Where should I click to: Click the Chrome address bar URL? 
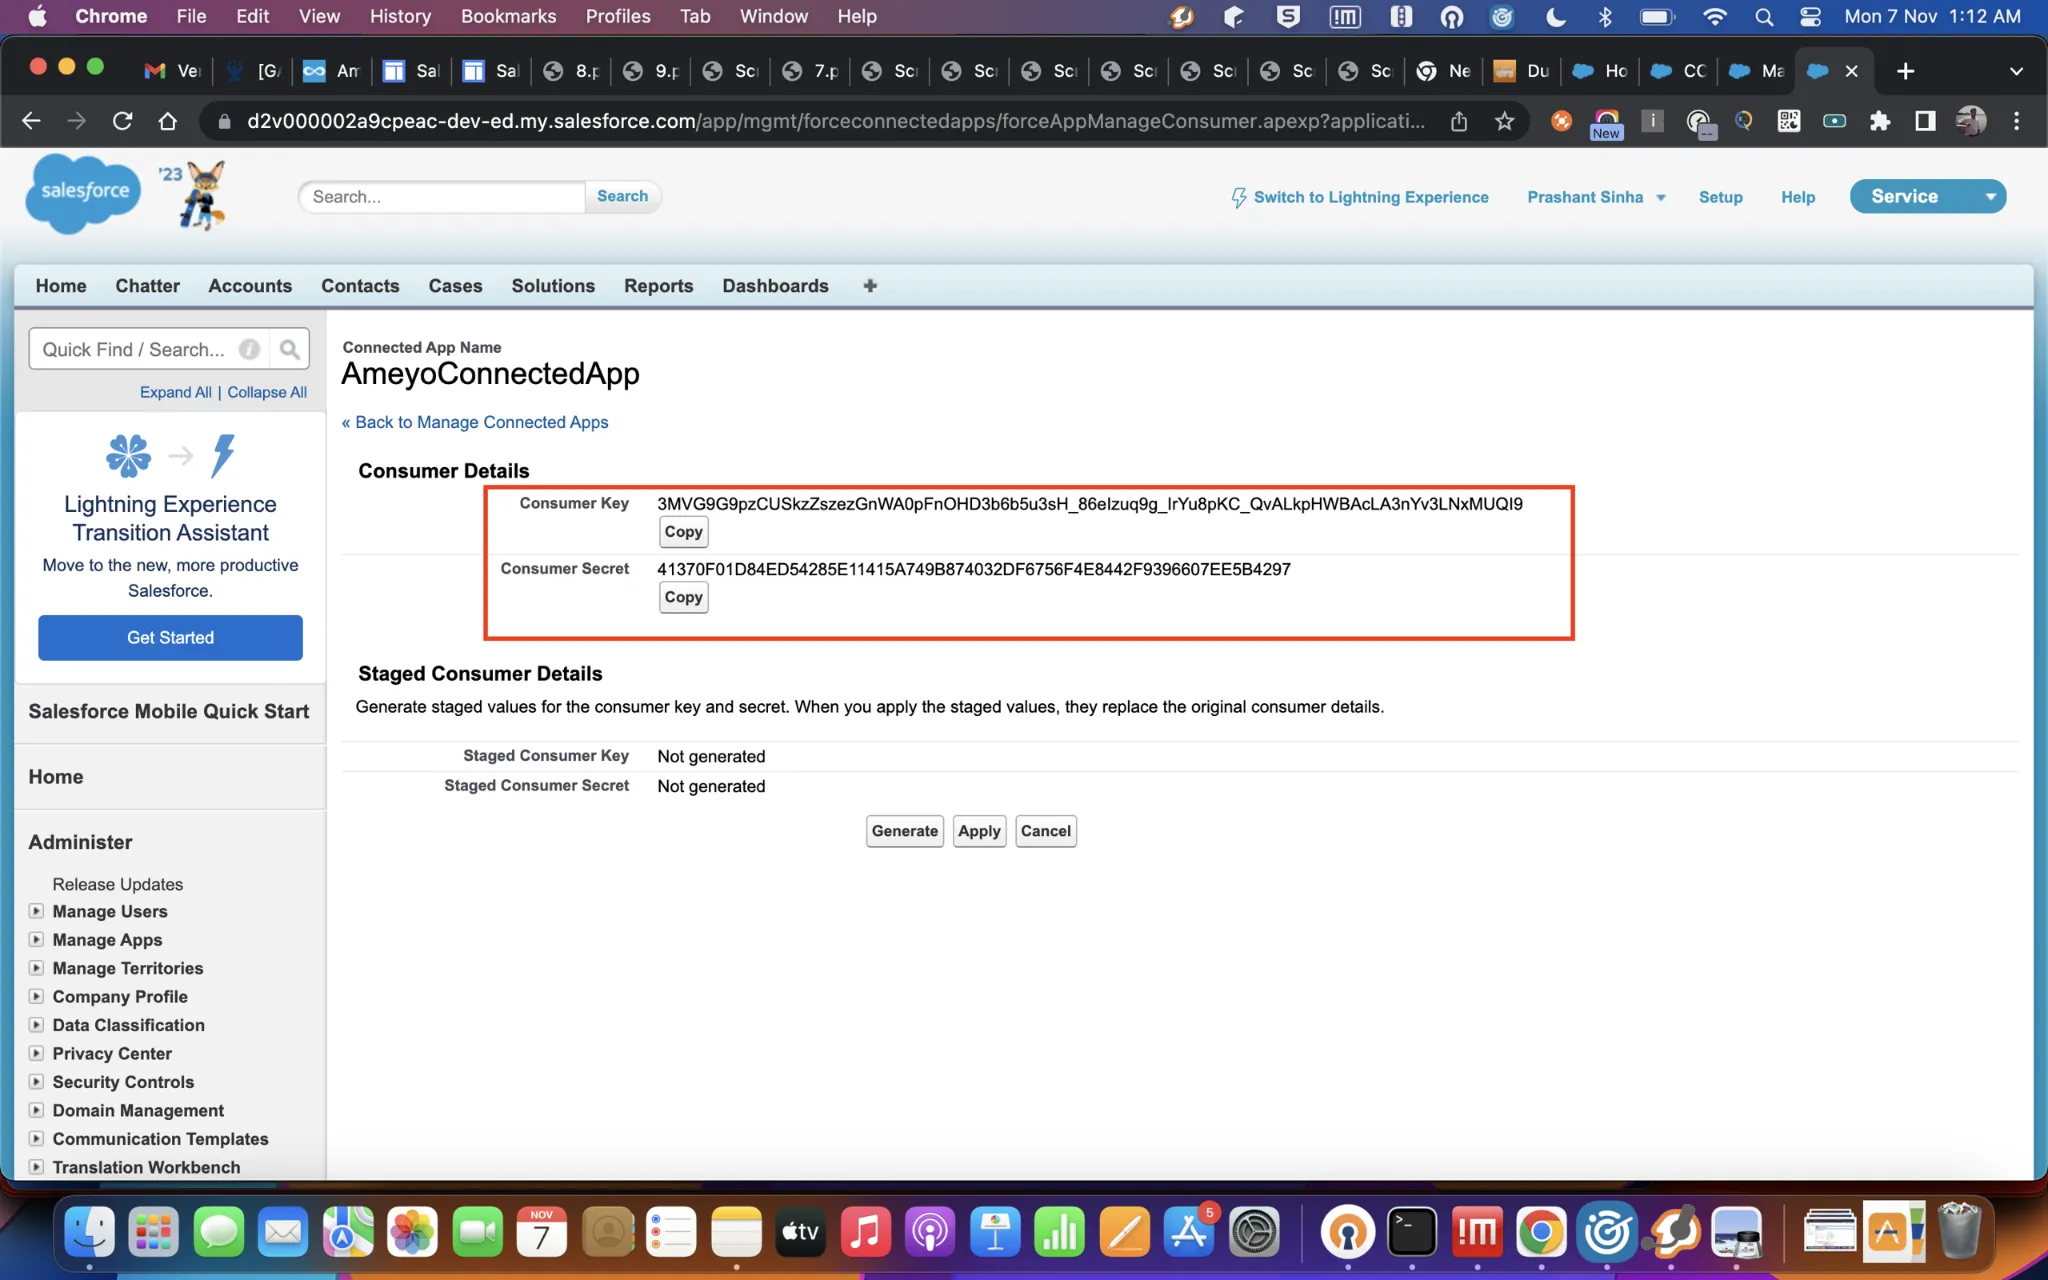click(836, 121)
